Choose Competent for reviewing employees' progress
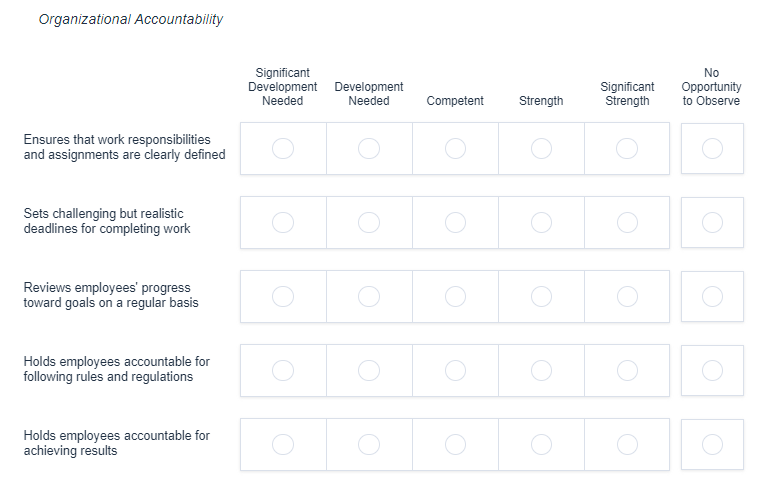This screenshot has width=767, height=491. (455, 296)
